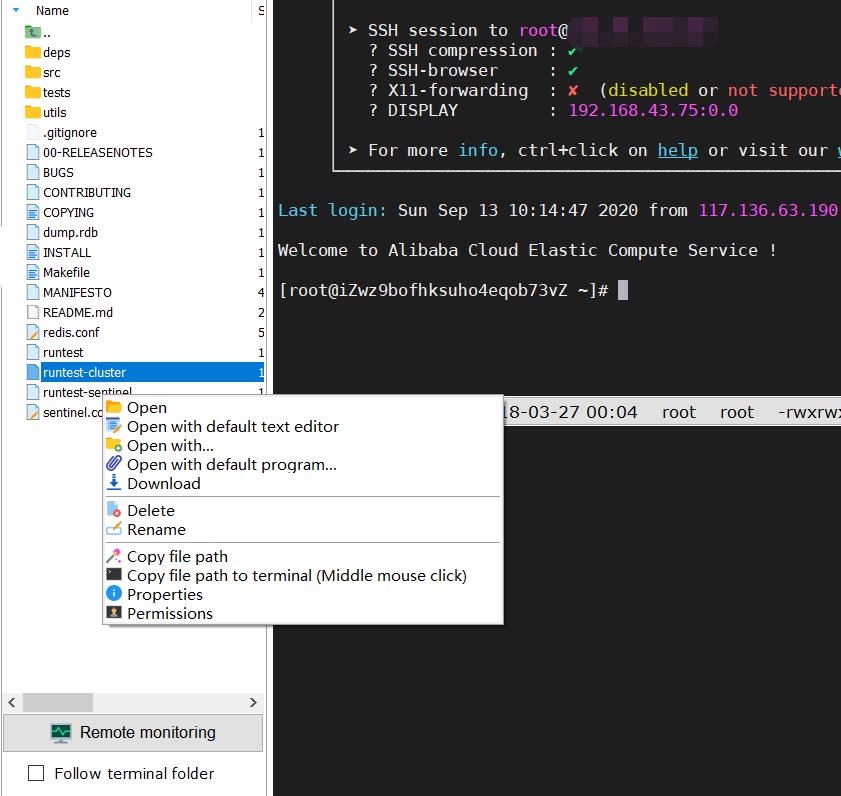Click the Rename pencil icon

click(114, 530)
